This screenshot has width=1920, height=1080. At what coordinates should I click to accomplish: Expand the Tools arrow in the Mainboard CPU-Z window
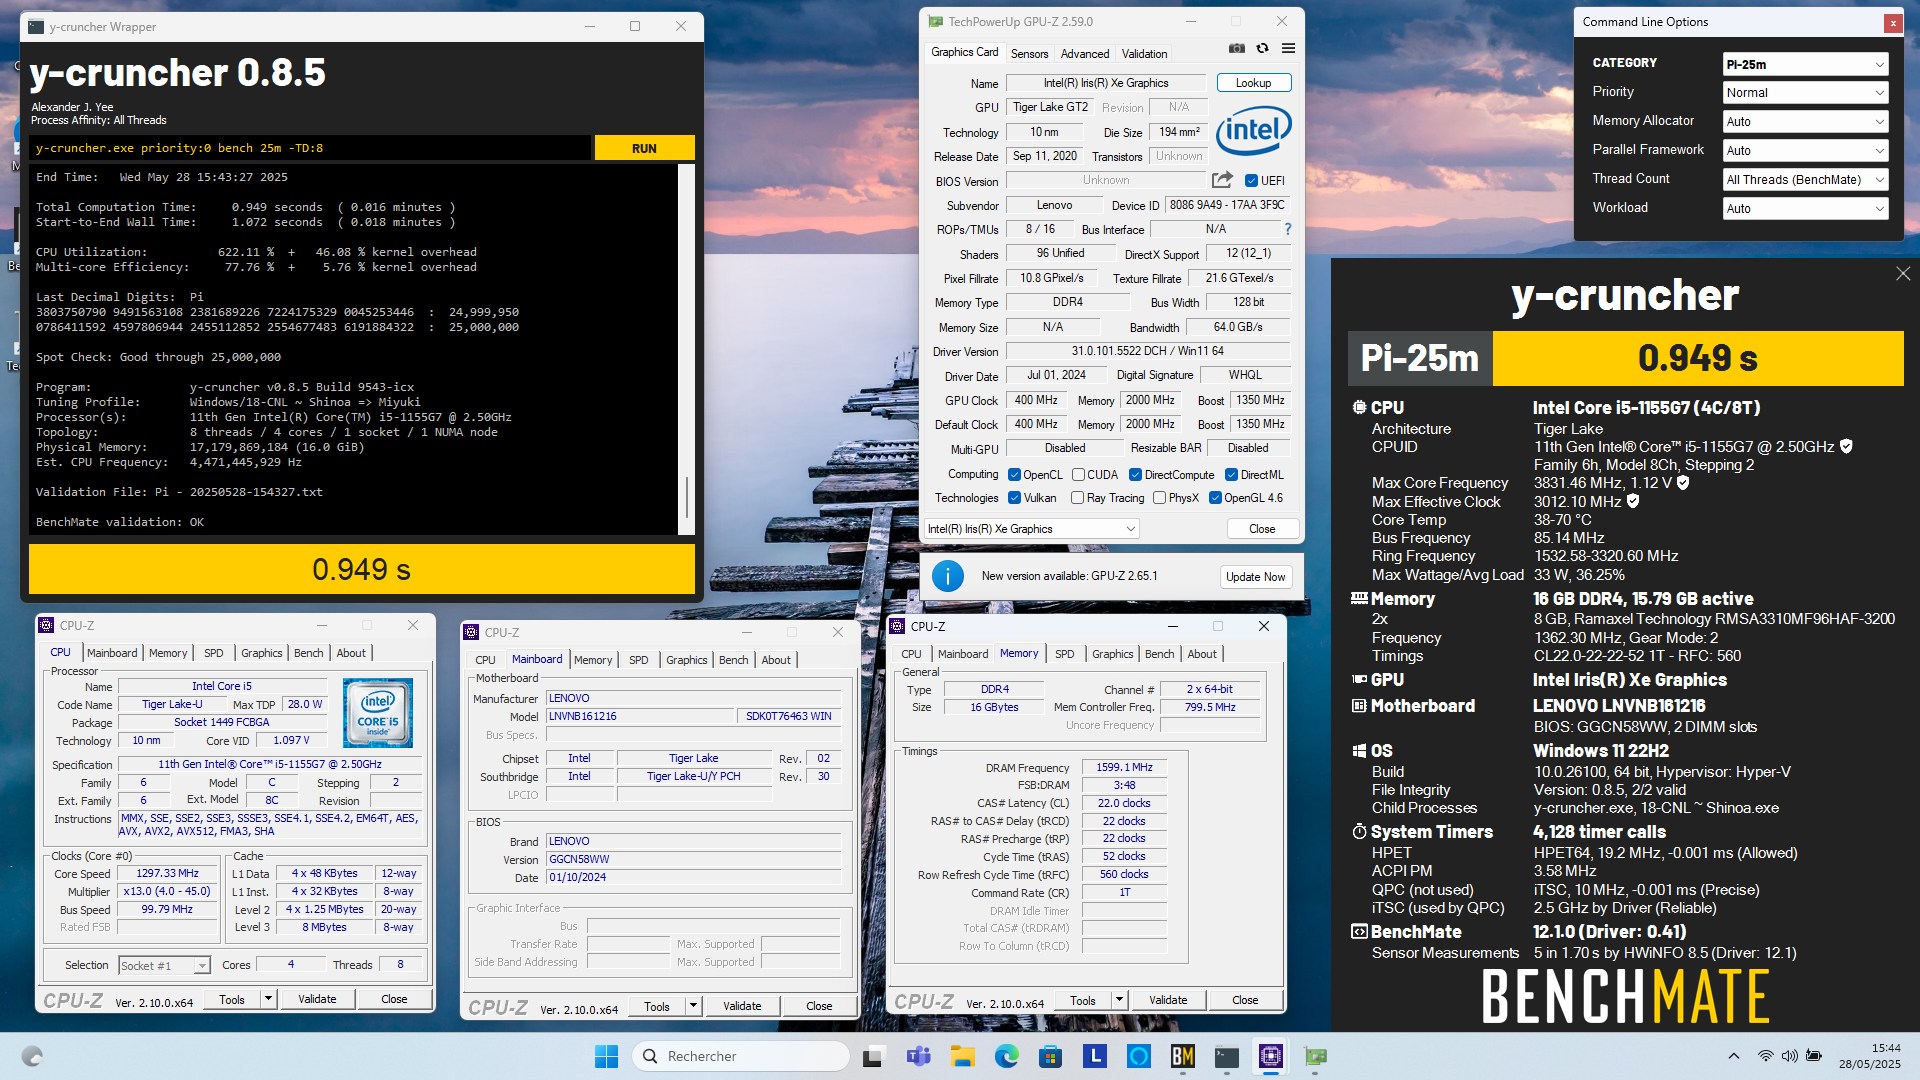click(x=693, y=1007)
